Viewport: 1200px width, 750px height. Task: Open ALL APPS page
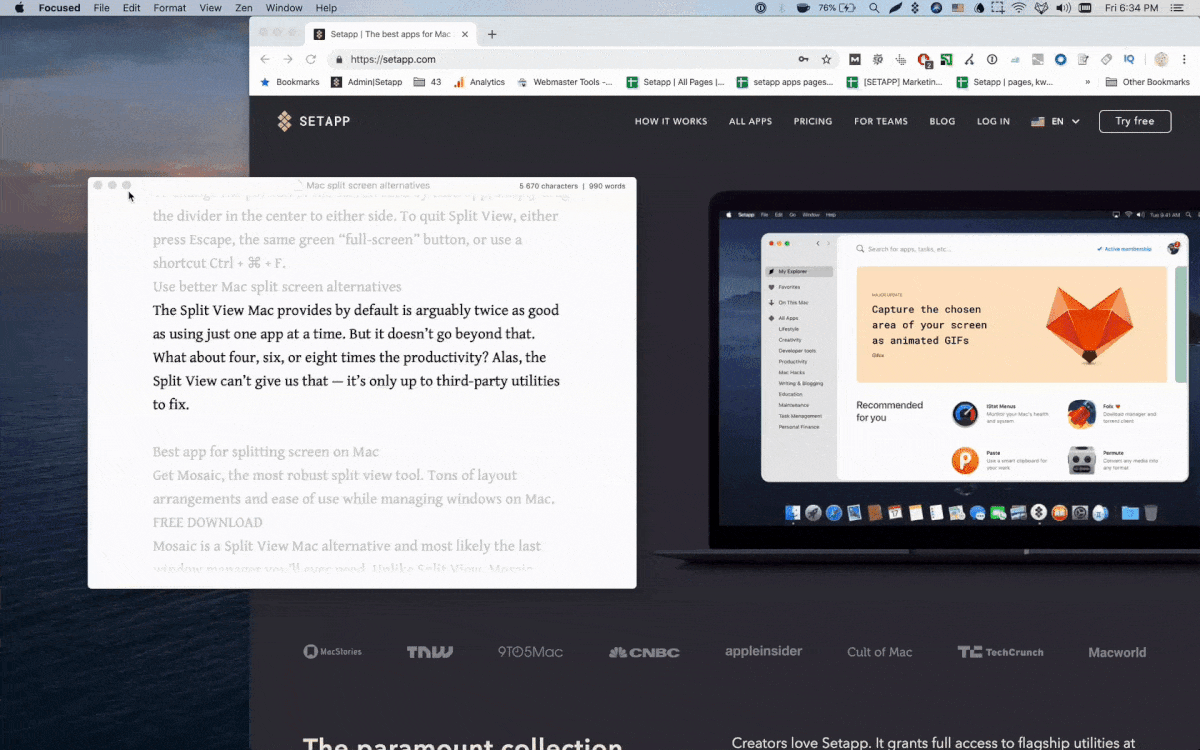[x=750, y=121]
